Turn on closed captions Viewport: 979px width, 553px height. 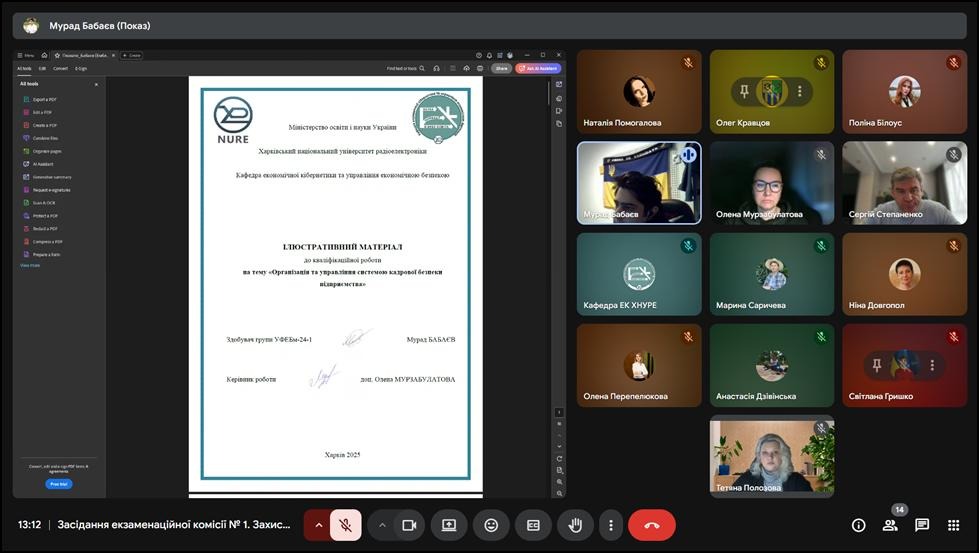(x=533, y=525)
